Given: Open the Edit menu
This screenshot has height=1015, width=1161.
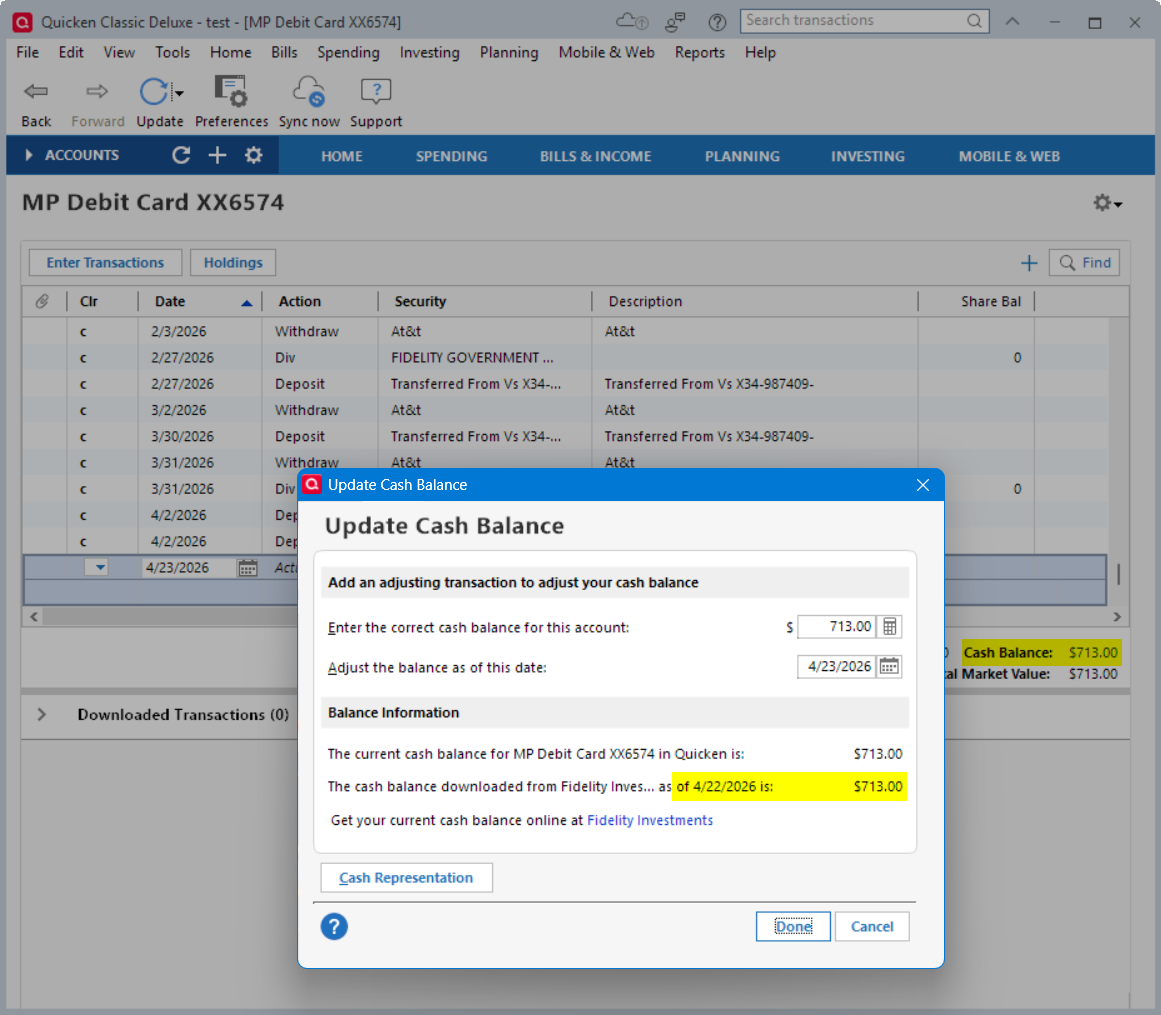Looking at the screenshot, I should pyautogui.click(x=71, y=53).
